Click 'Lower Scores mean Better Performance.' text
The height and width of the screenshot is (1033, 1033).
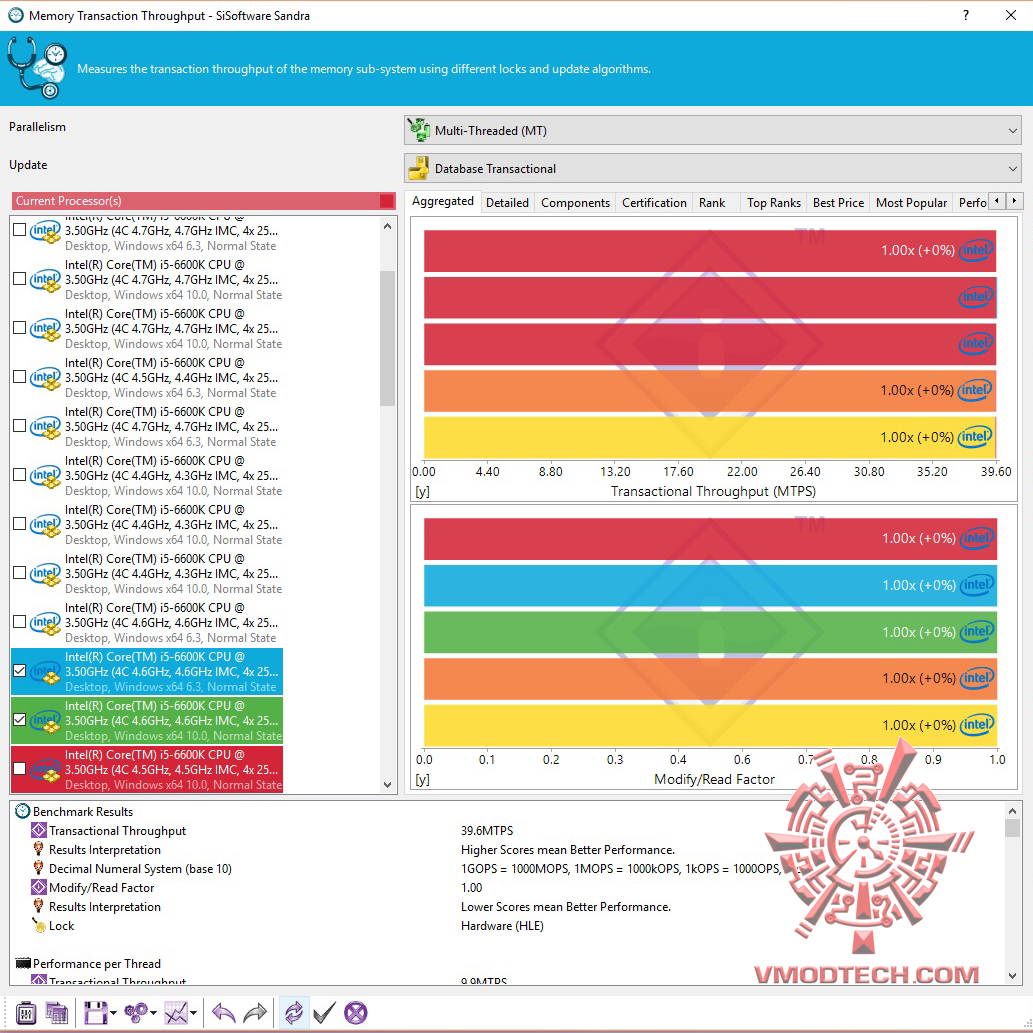point(565,907)
